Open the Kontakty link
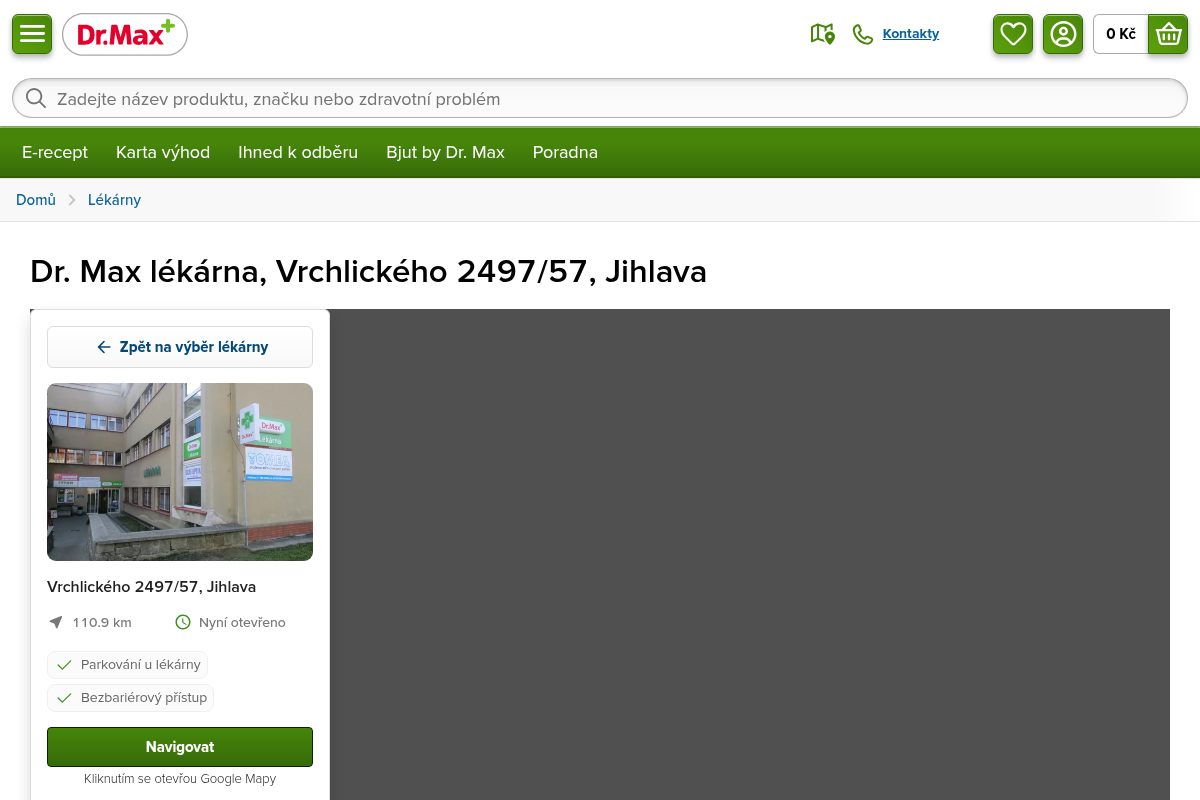 tap(910, 34)
